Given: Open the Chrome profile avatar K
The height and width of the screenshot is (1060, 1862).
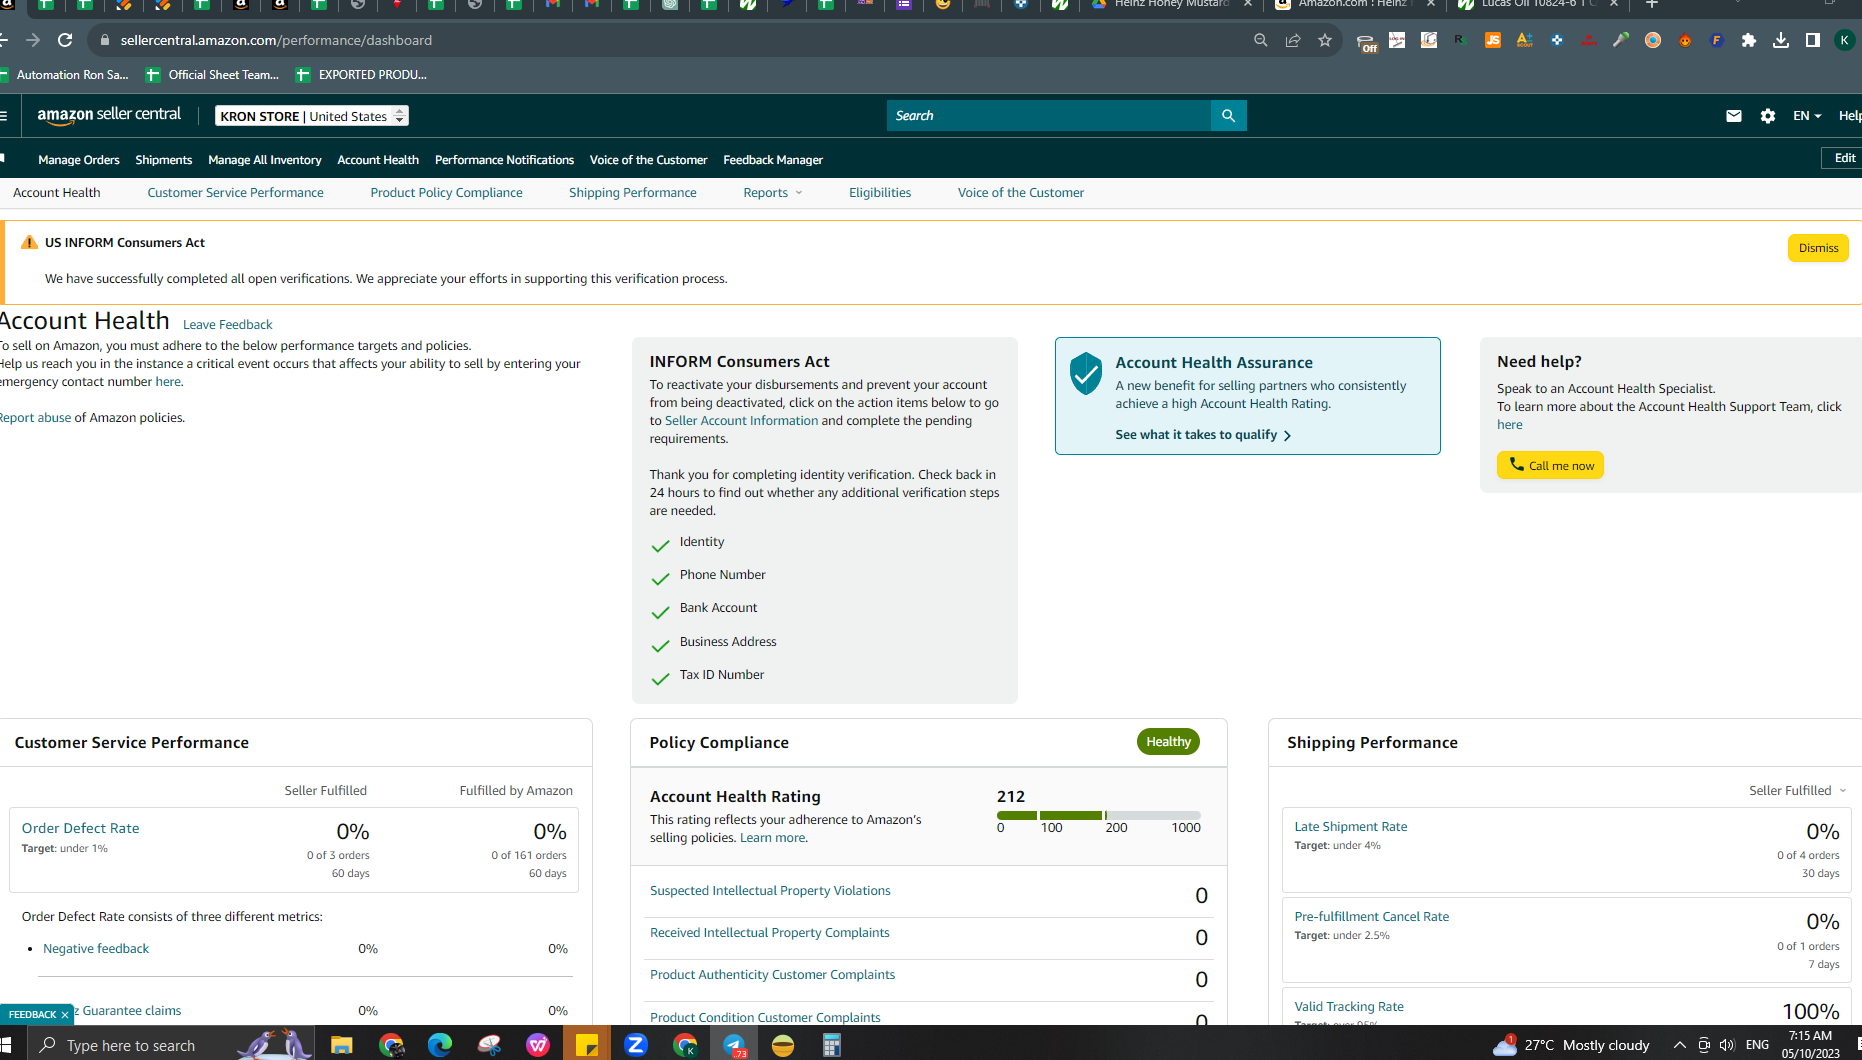Looking at the screenshot, I should click(1845, 40).
